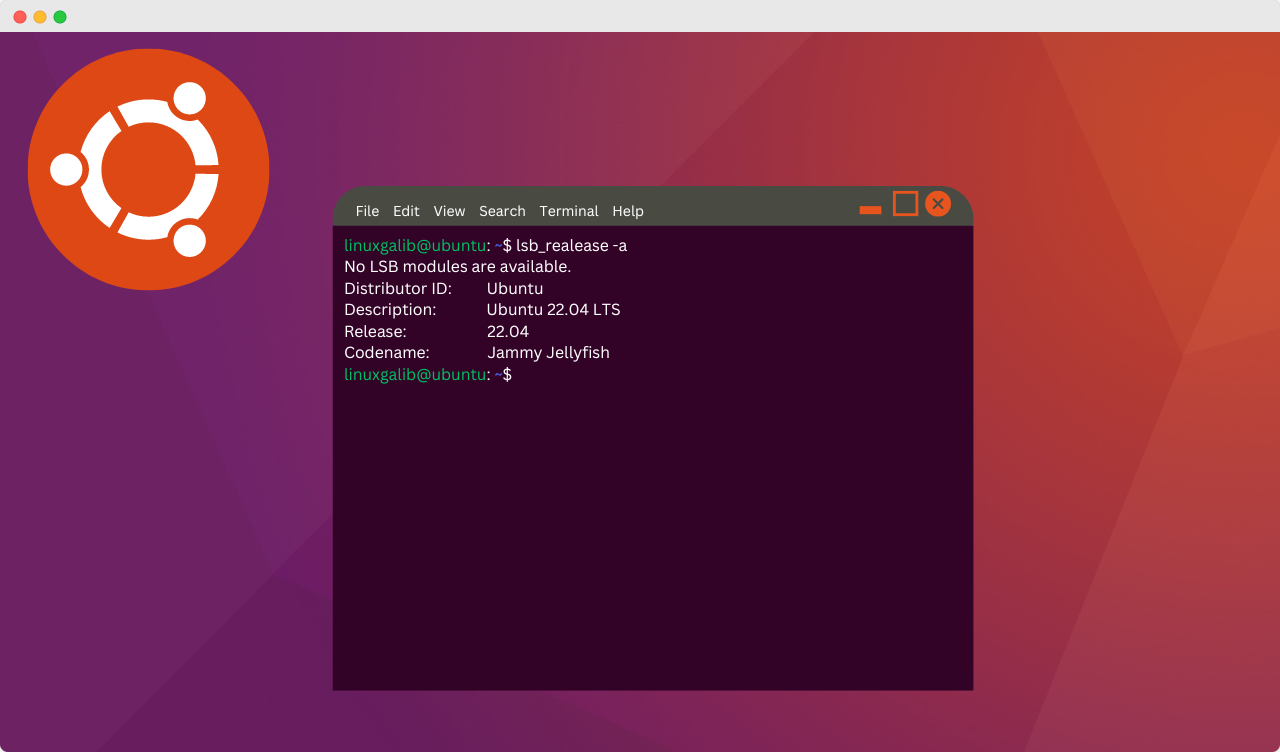Maximize the terminal with square icon

click(x=905, y=204)
